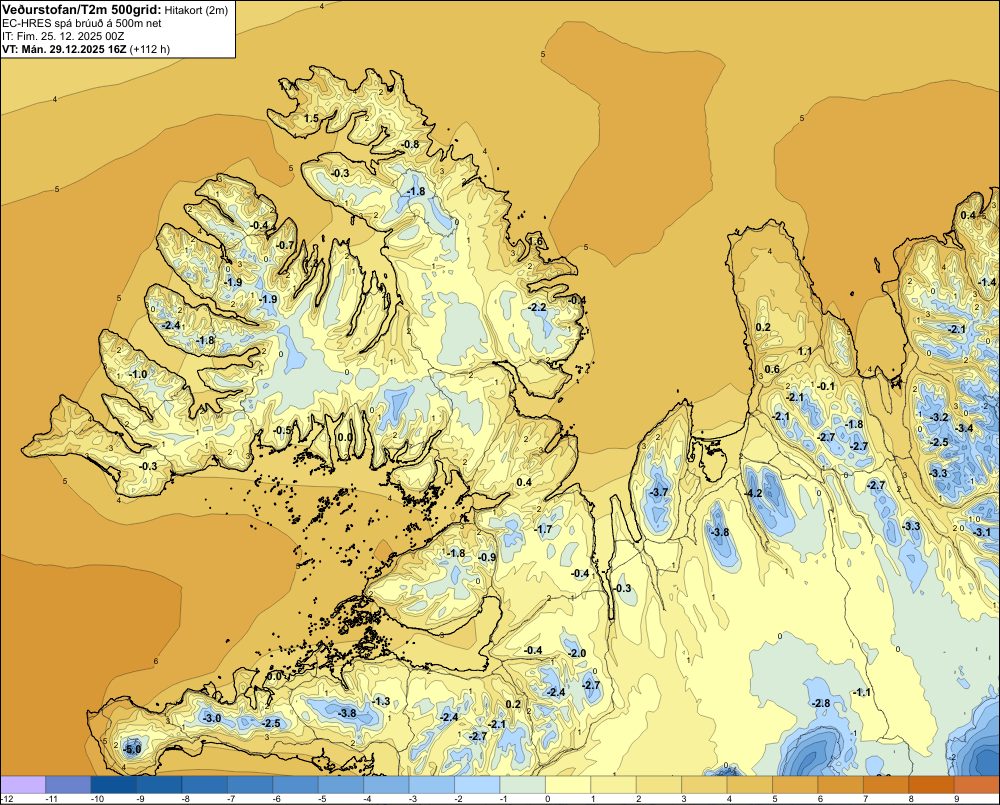Viewport: 1000px width, 805px height.
Task: Click the '-0.1' temperature label
Action: coord(826,386)
